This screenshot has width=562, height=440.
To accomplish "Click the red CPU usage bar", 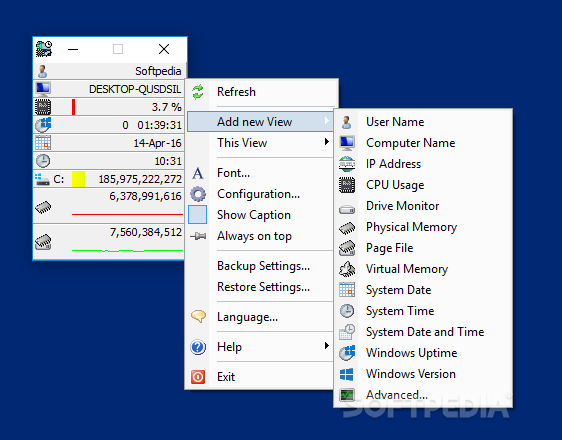I will (73, 107).
